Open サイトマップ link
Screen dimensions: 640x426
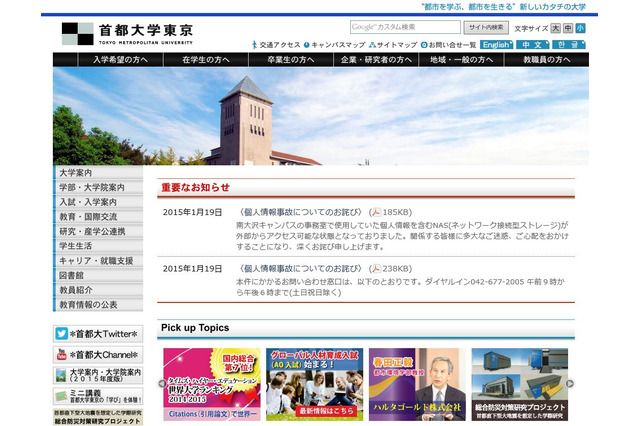[x=393, y=45]
